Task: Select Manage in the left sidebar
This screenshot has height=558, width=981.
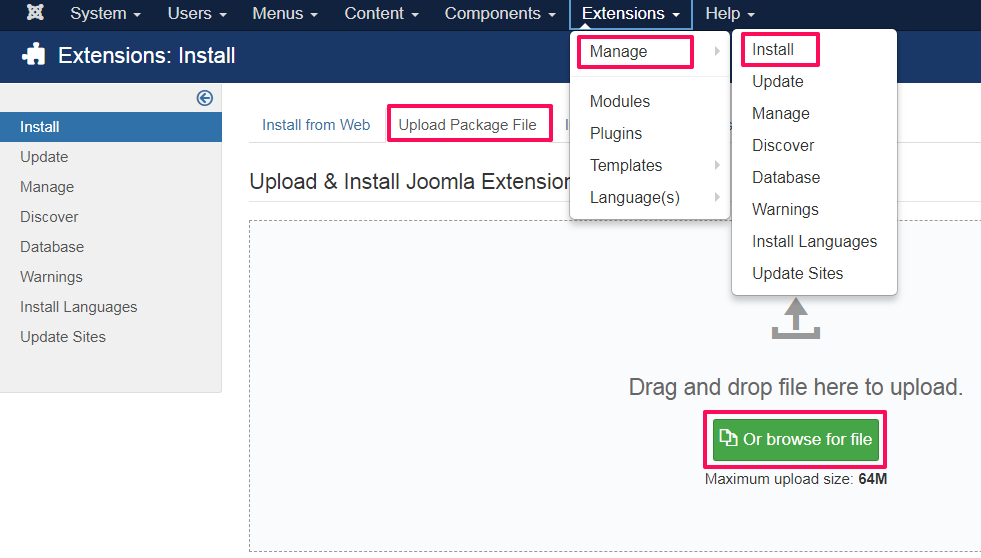Action: tap(111, 187)
